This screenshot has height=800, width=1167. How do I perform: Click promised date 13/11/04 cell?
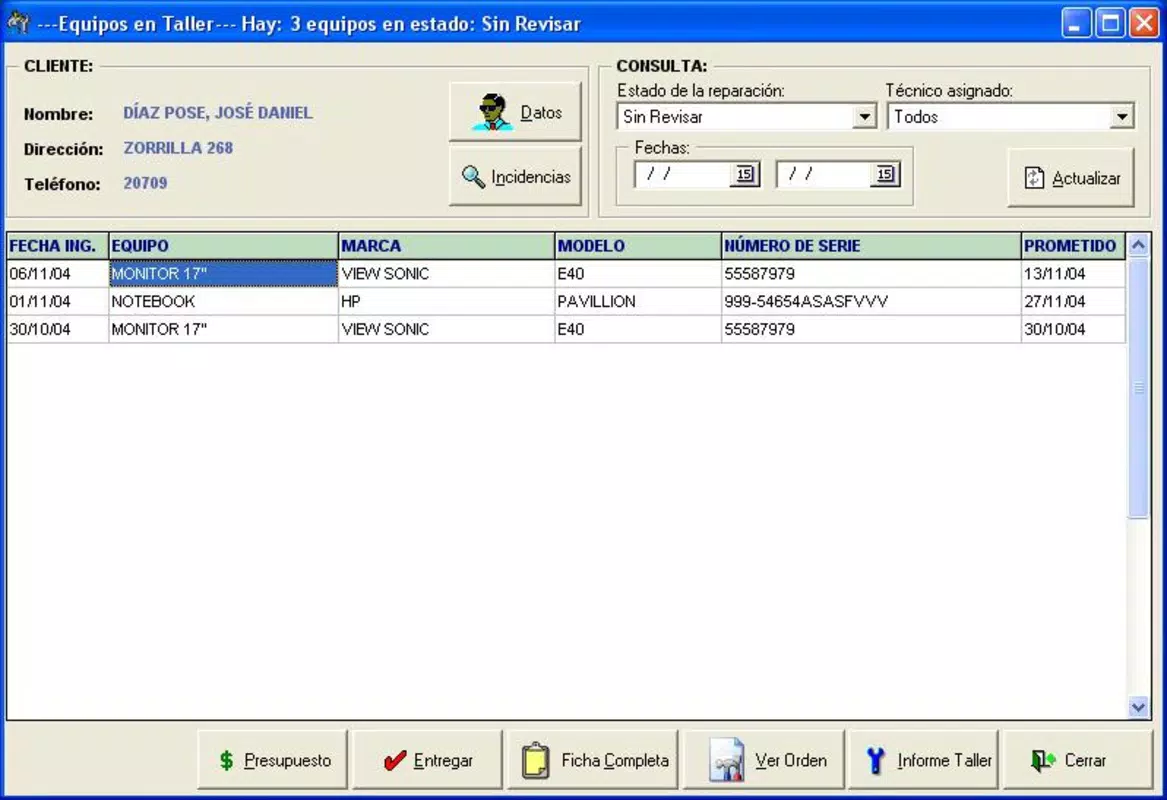[x=1072, y=274]
